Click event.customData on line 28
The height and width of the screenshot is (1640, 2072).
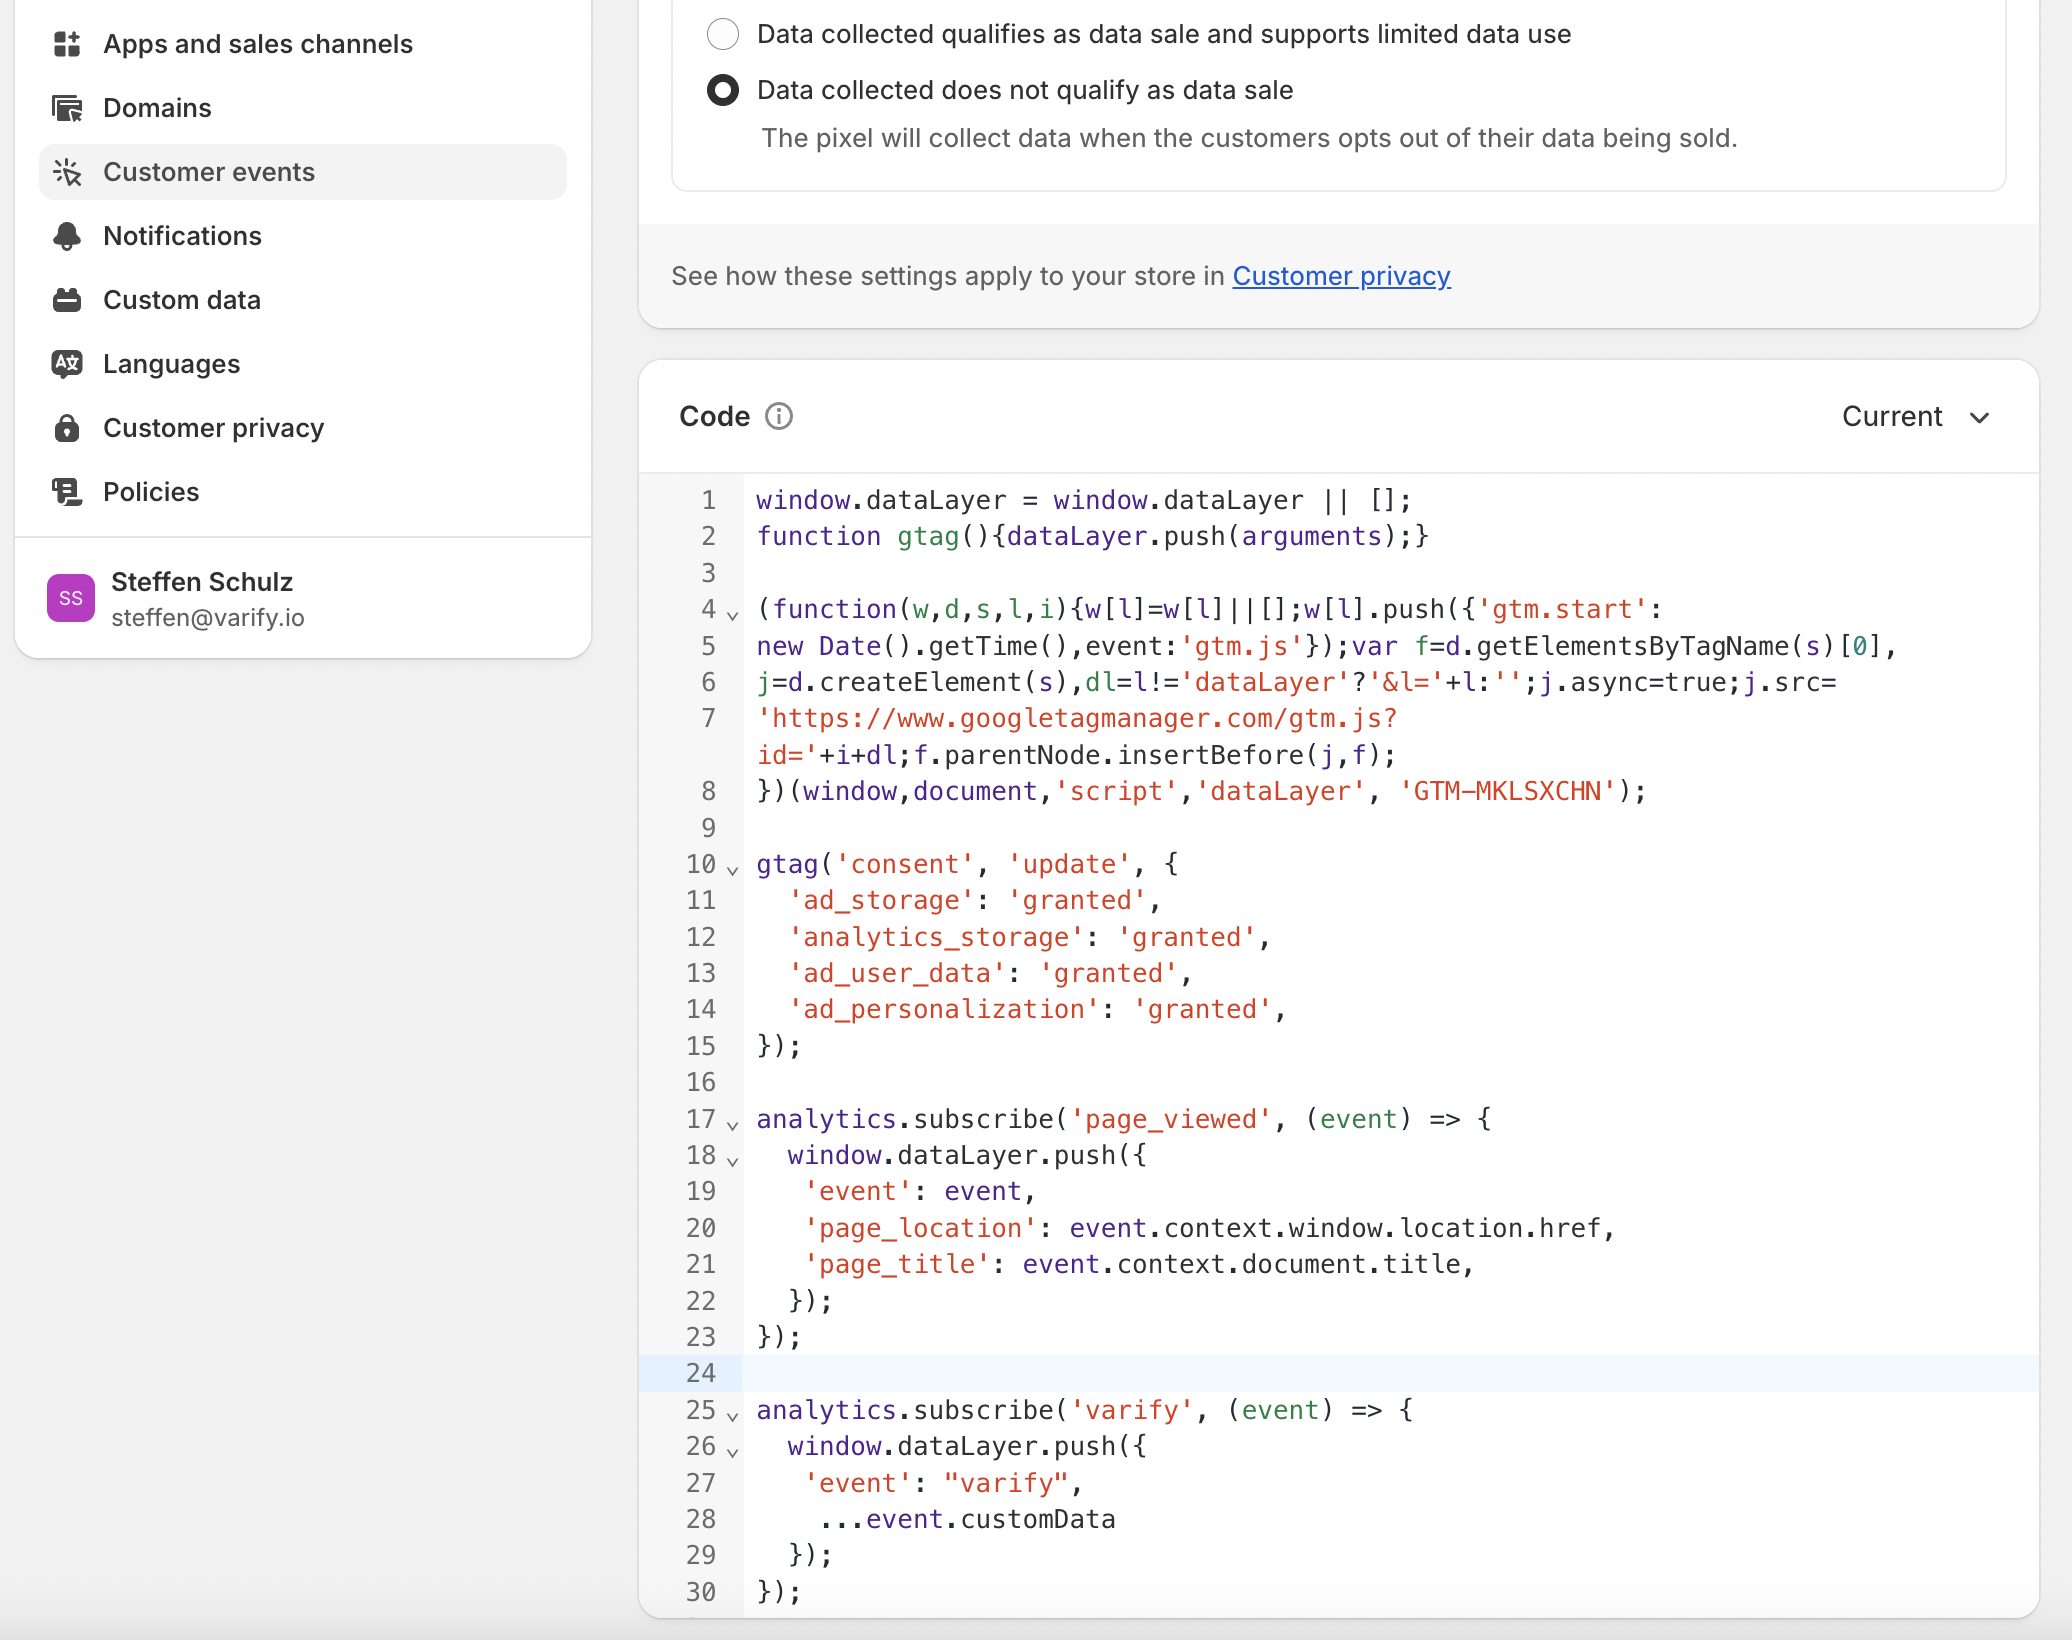(991, 1519)
